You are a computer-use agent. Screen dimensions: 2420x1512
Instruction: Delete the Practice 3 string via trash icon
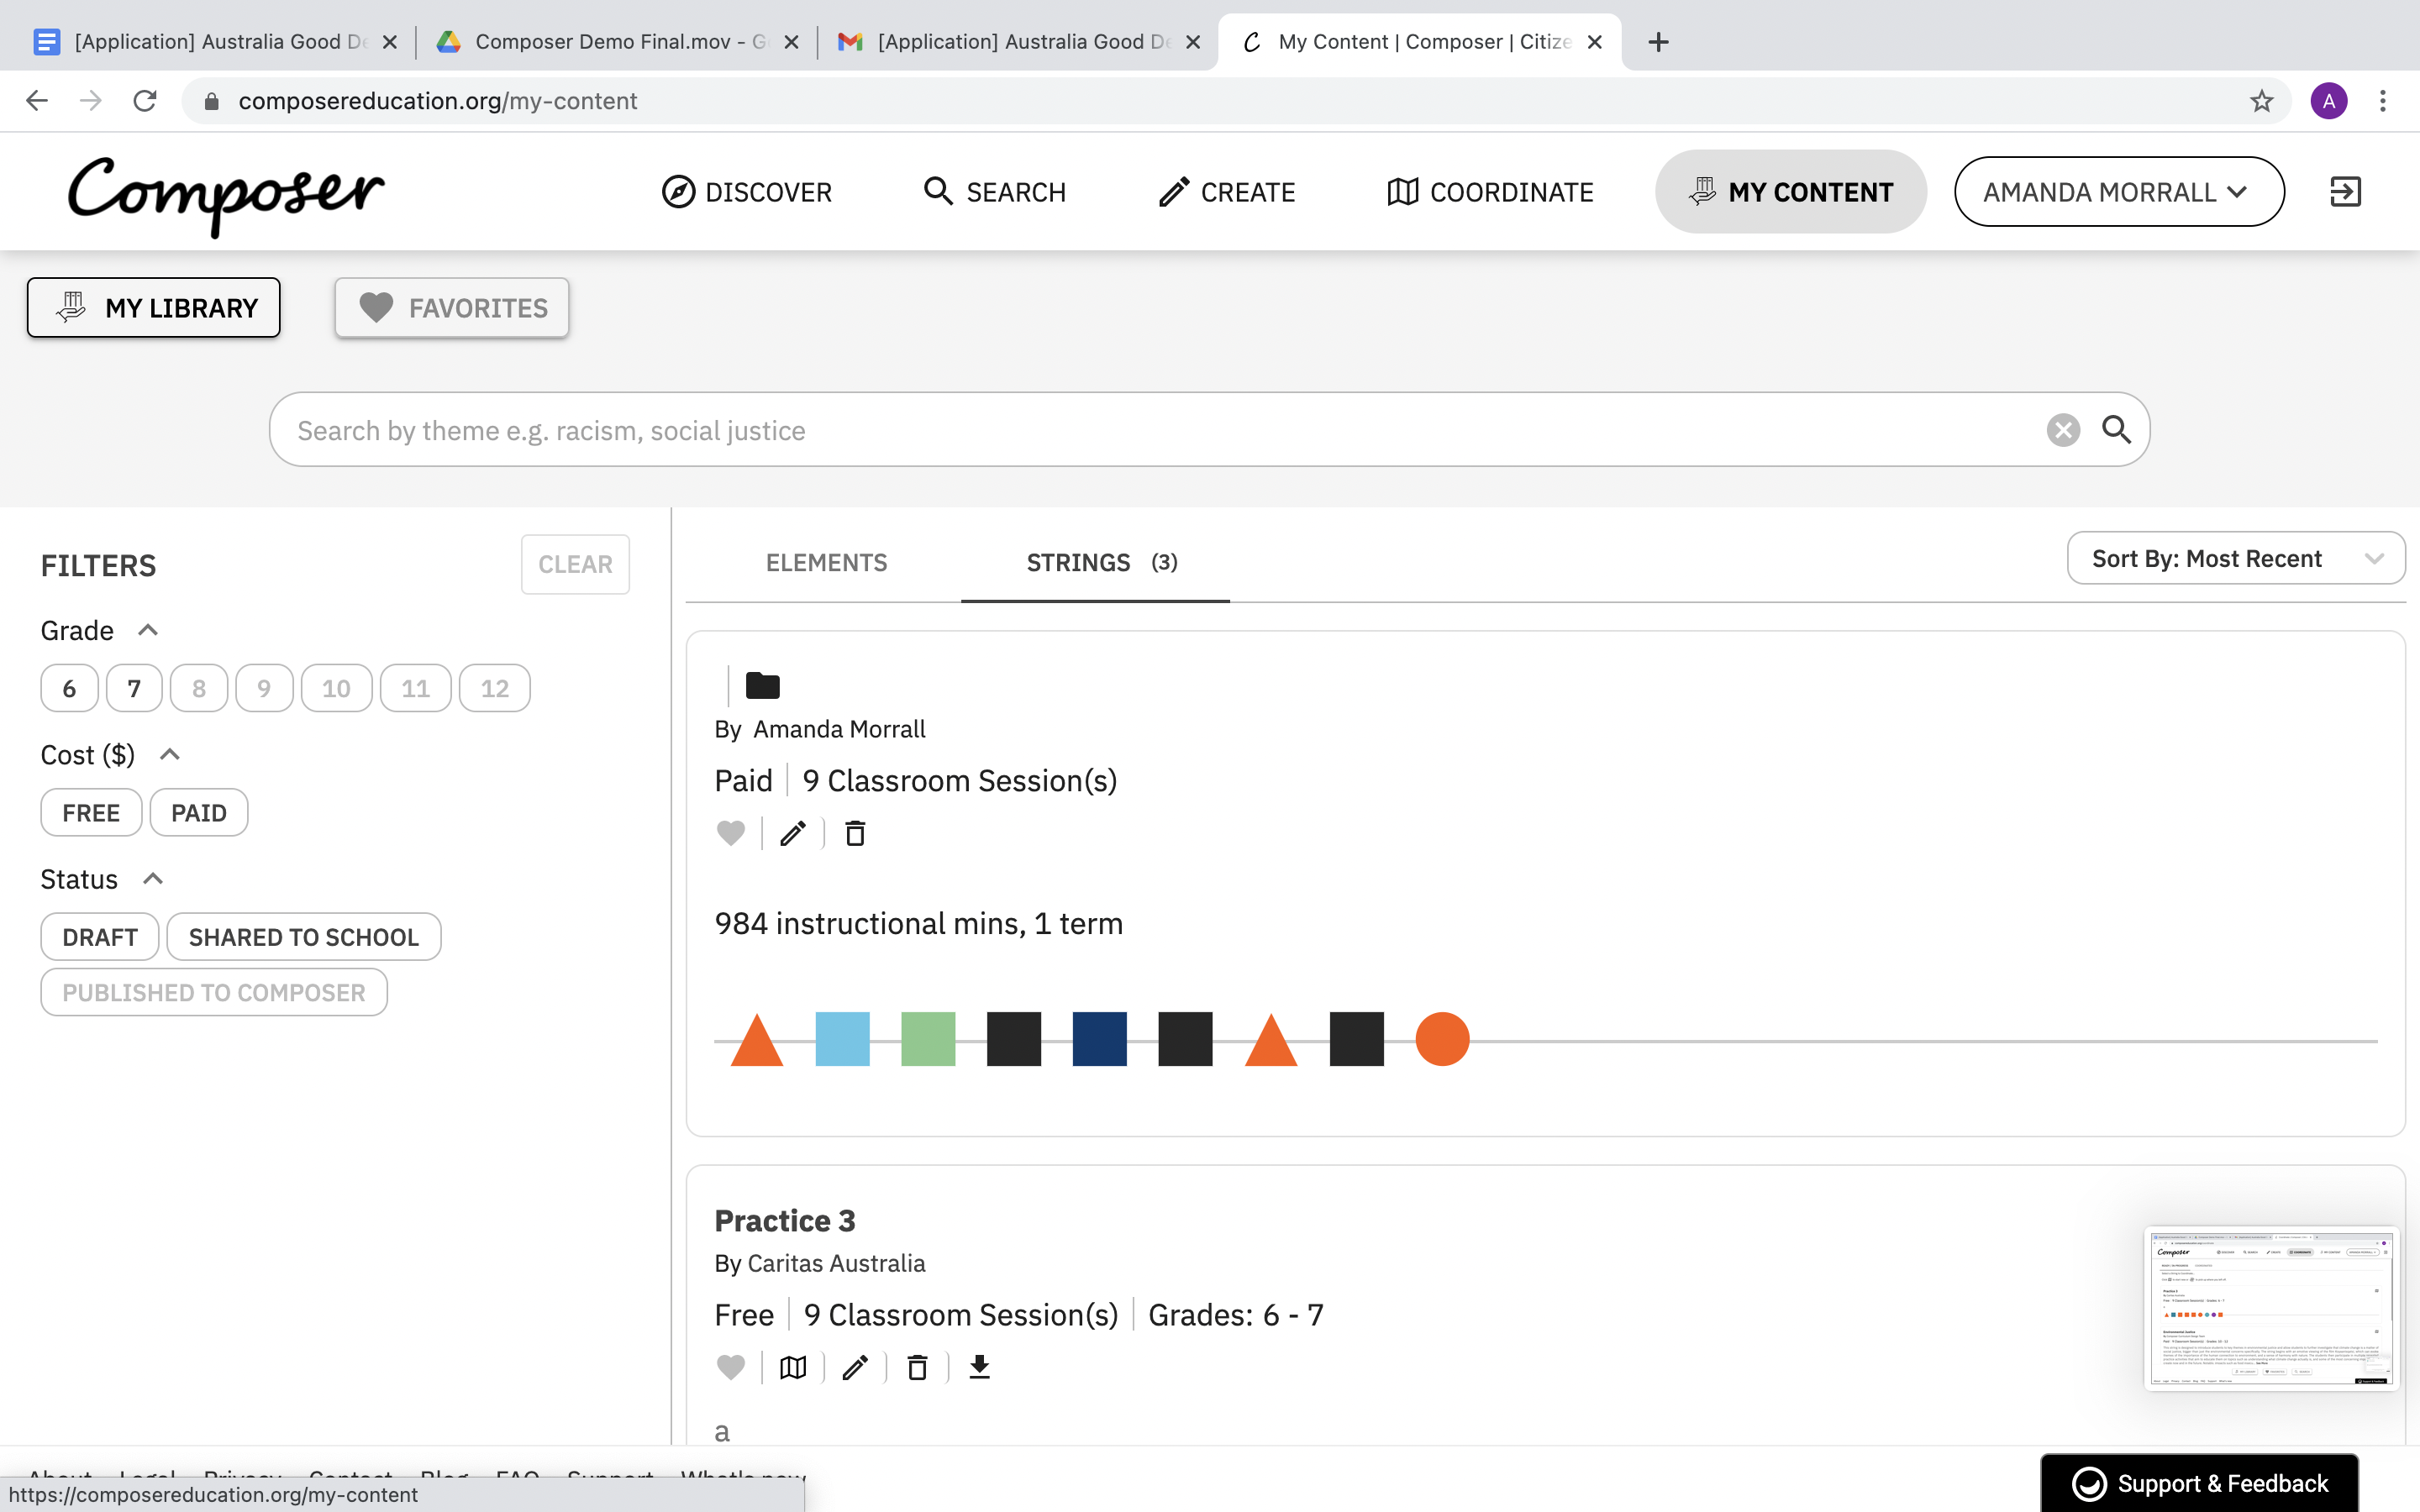point(917,1367)
